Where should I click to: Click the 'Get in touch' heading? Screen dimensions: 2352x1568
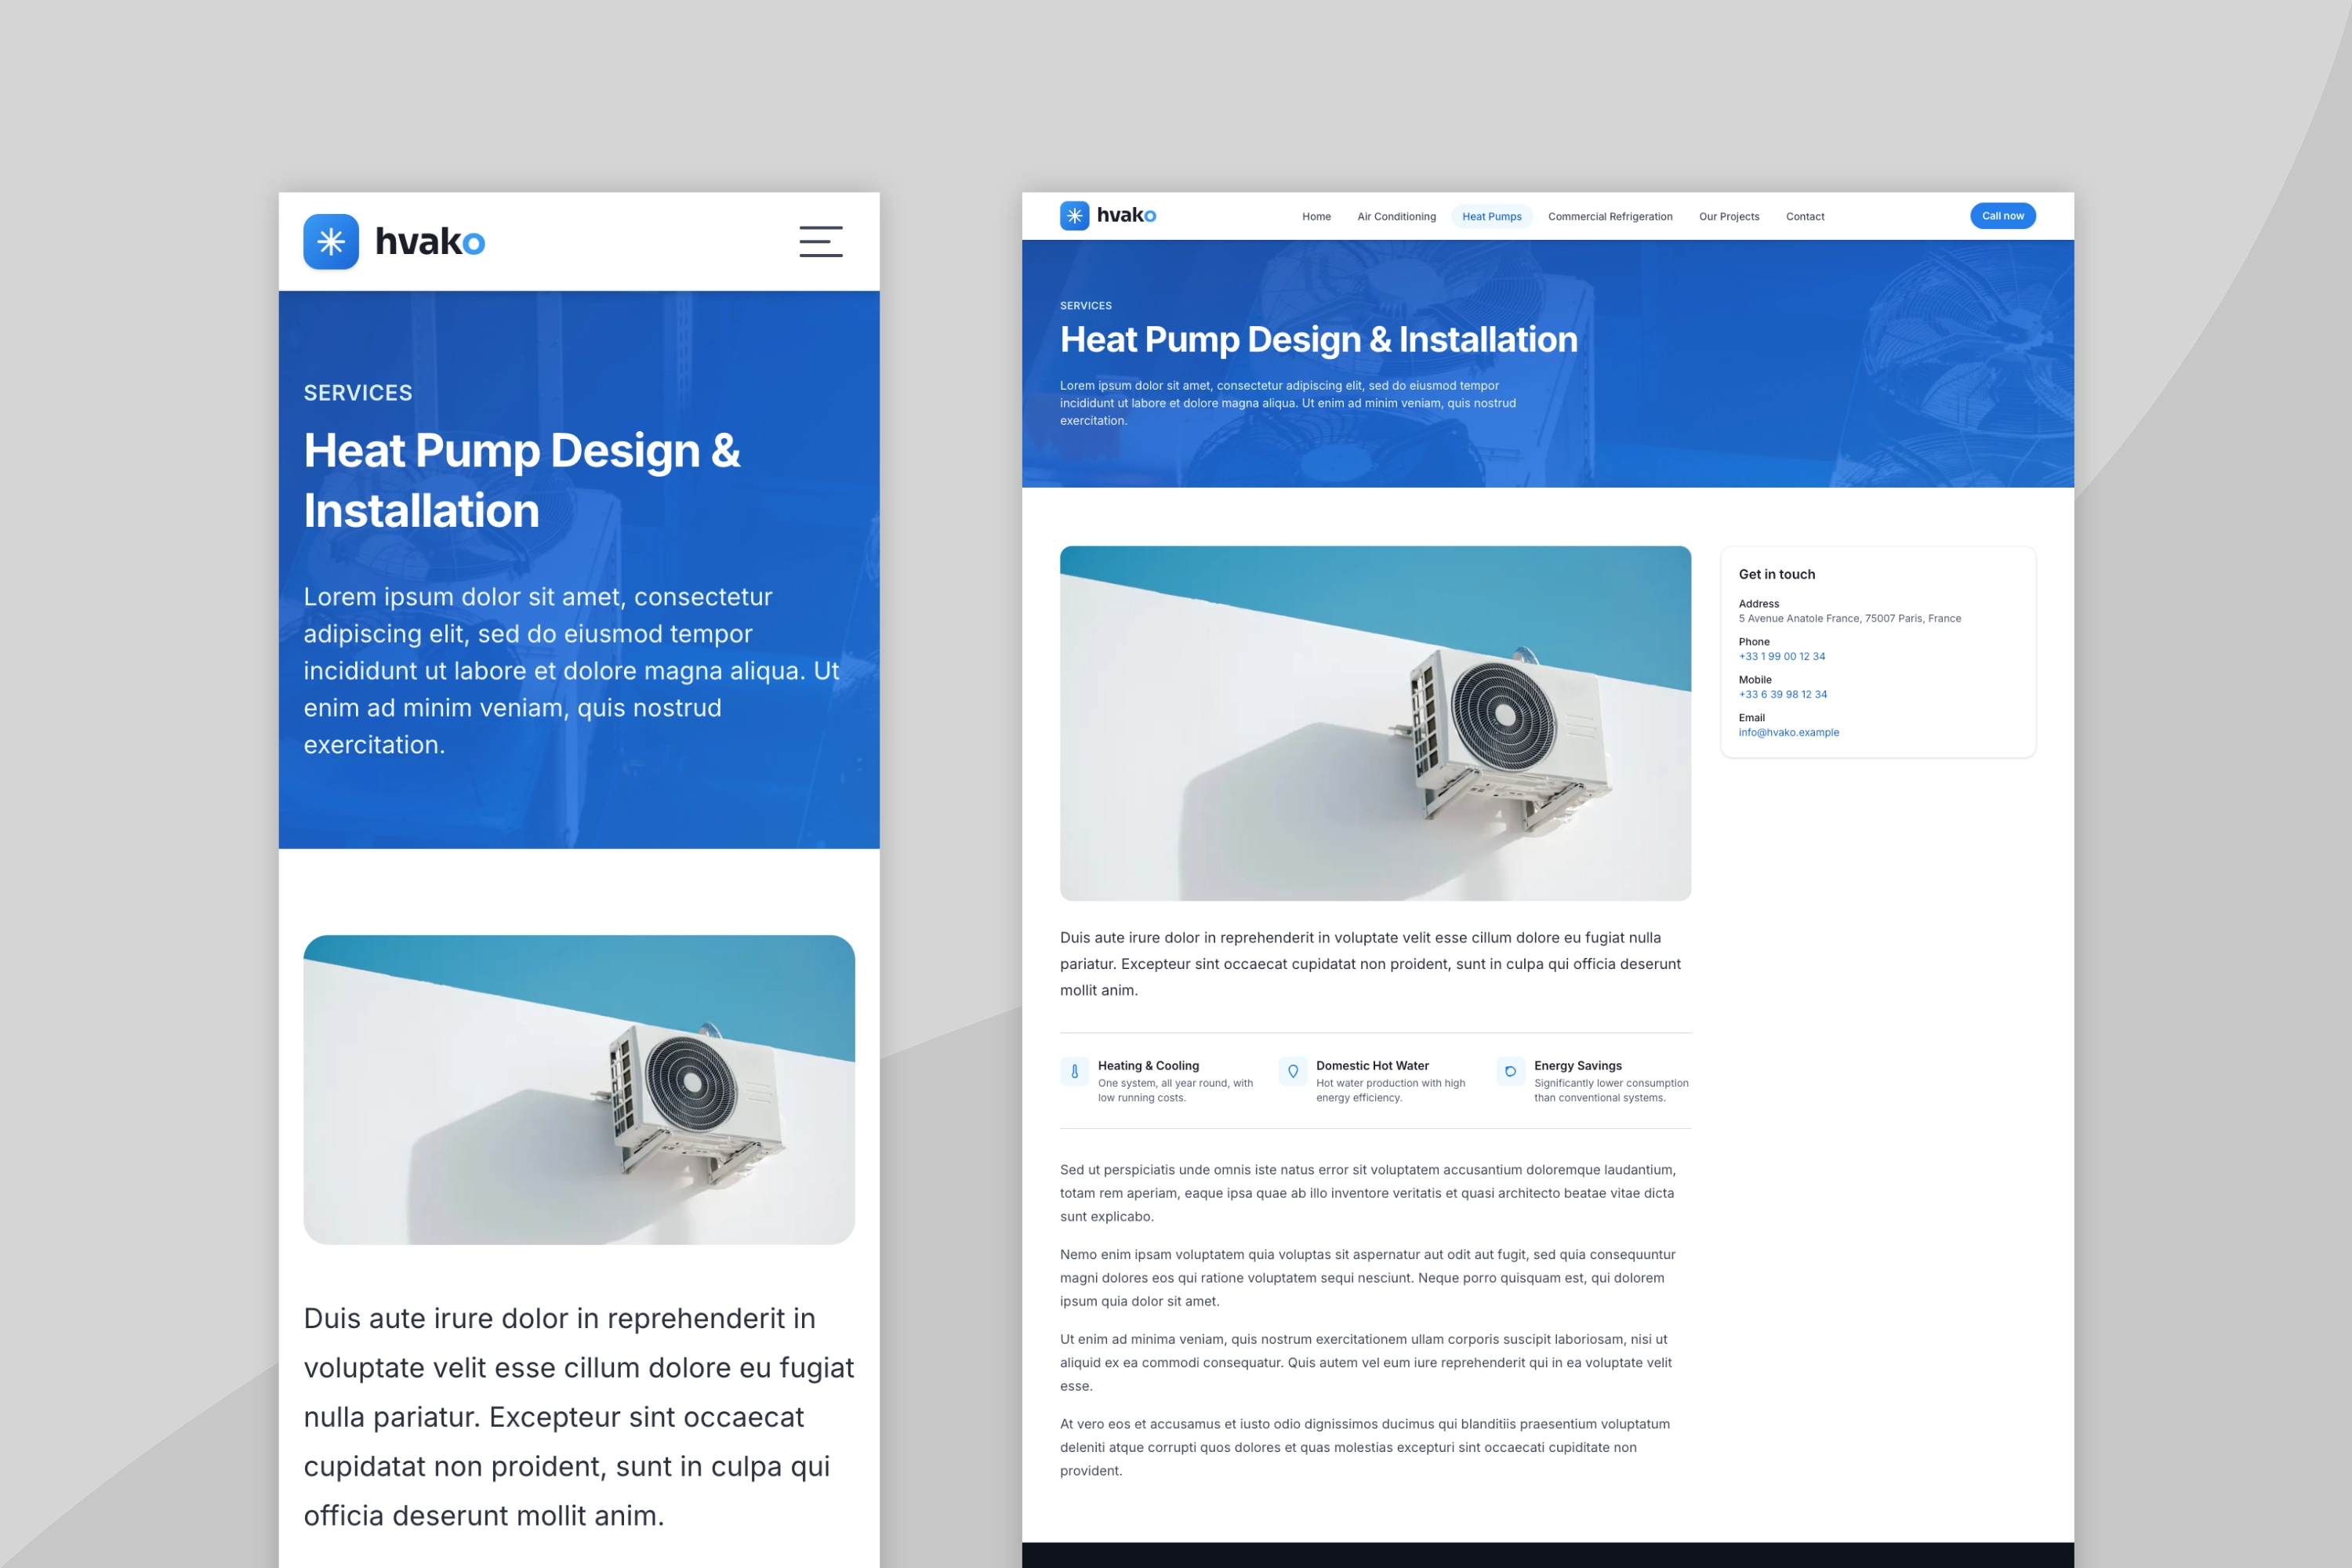[x=1776, y=574]
